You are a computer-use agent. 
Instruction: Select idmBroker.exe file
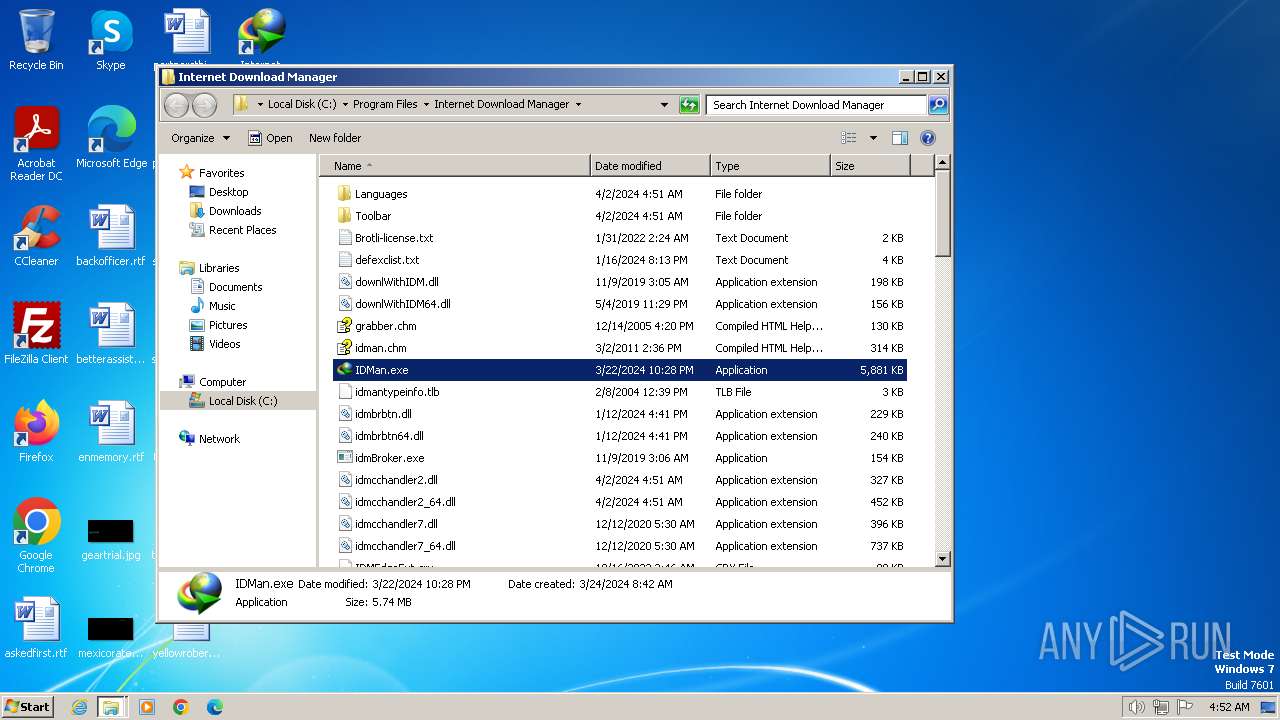619,458
